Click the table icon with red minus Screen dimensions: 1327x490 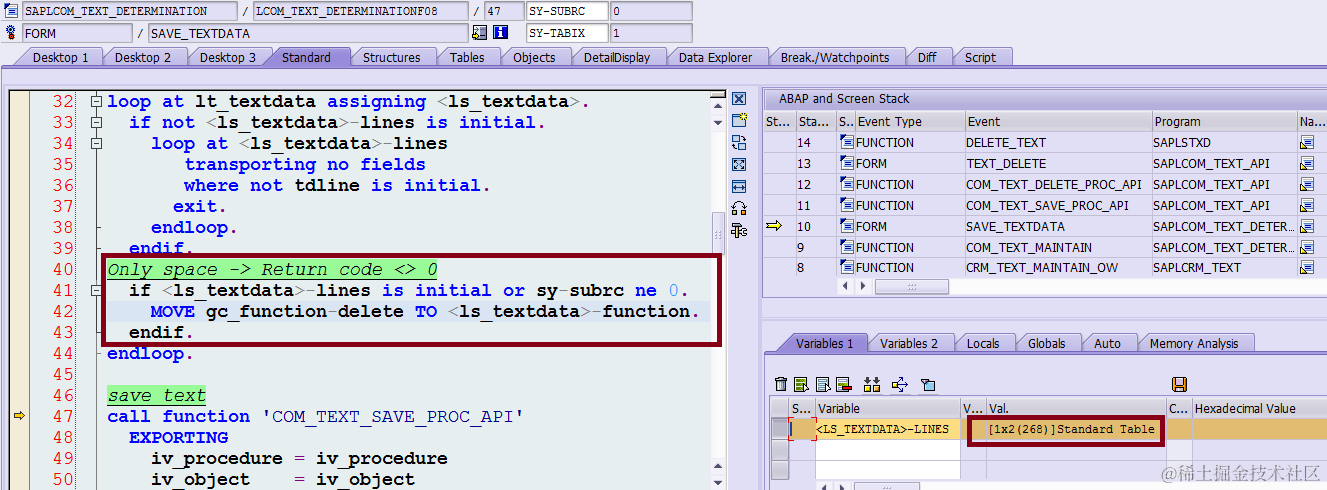843,384
